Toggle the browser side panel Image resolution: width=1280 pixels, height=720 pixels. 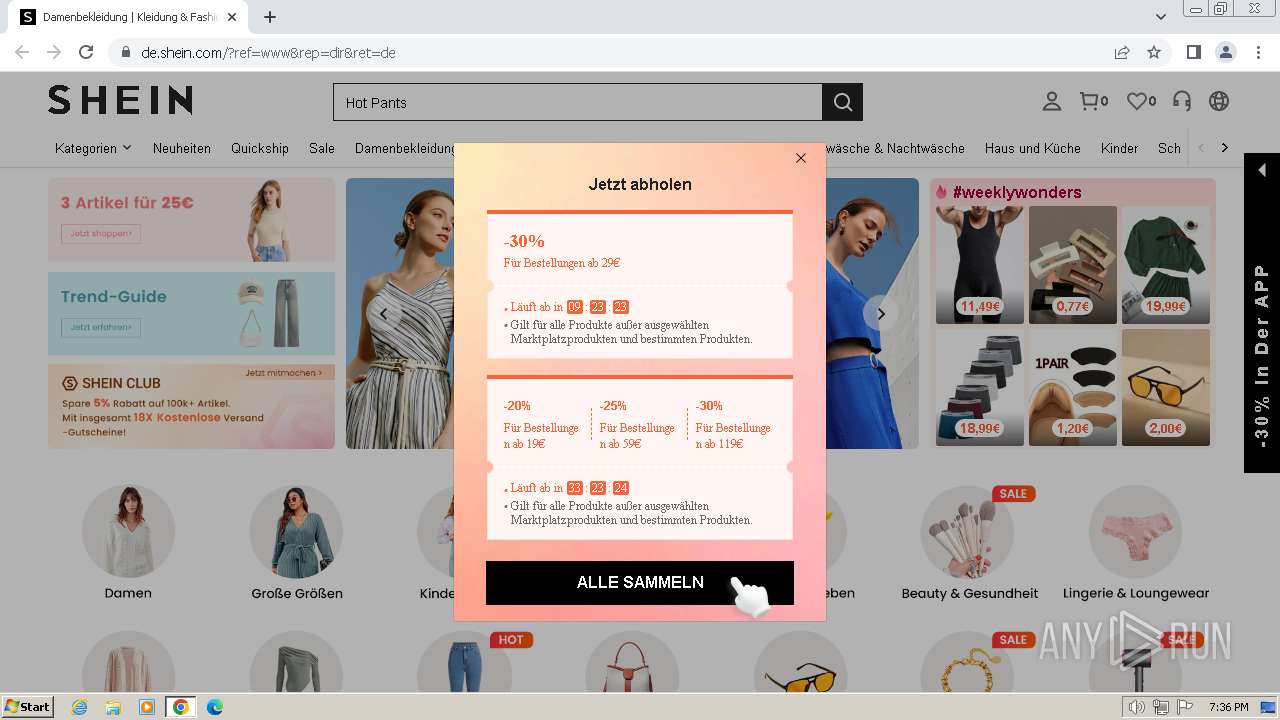click(1193, 52)
